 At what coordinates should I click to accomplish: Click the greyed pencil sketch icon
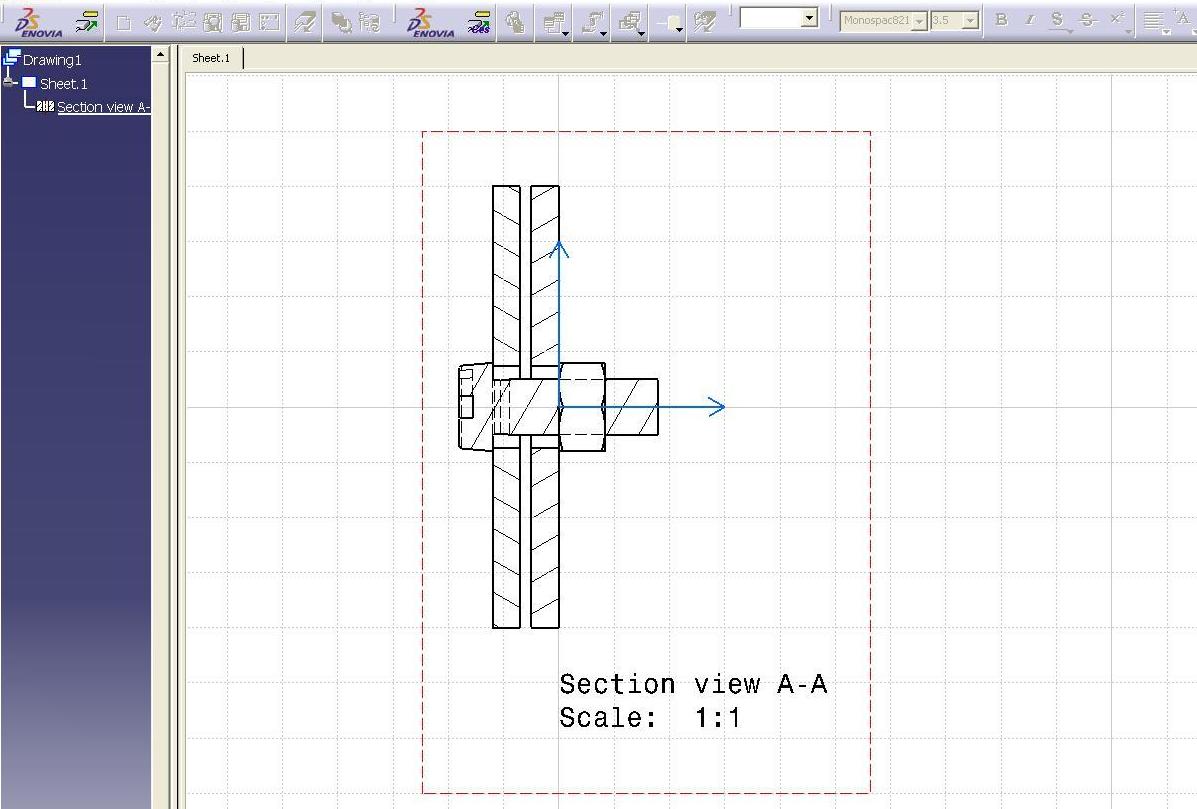click(703, 22)
